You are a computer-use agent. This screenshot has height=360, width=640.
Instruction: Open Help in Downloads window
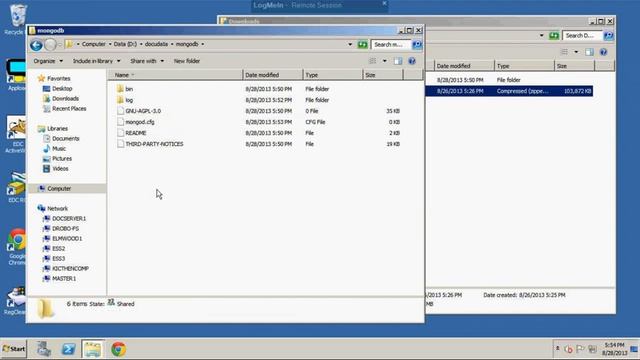click(x=603, y=52)
